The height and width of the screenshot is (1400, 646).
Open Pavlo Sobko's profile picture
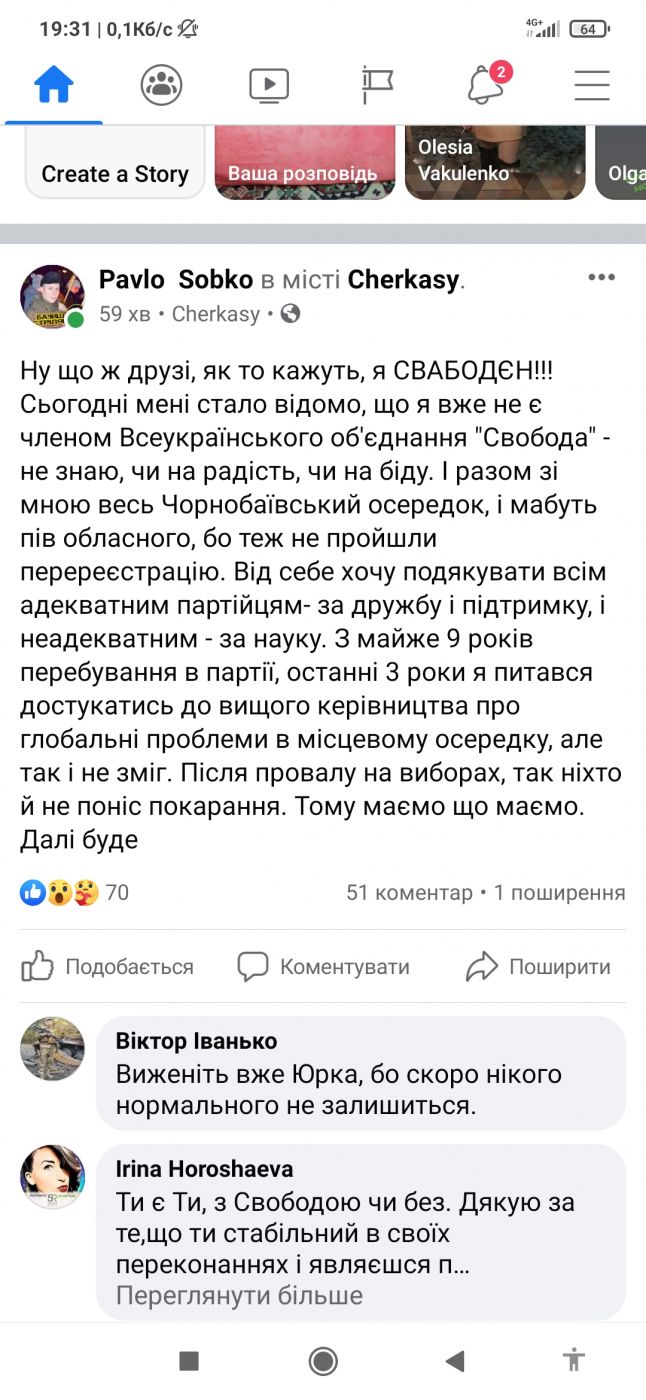(x=52, y=297)
